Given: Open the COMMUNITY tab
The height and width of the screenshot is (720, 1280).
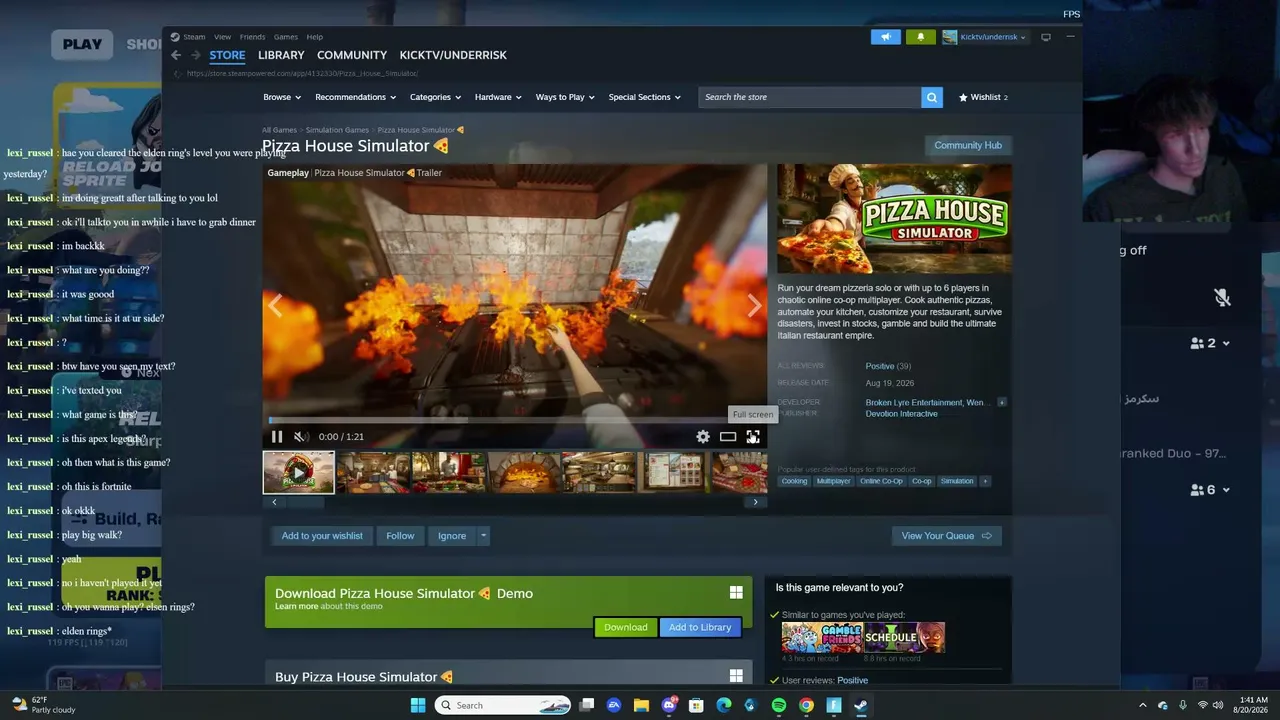Looking at the screenshot, I should [352, 55].
